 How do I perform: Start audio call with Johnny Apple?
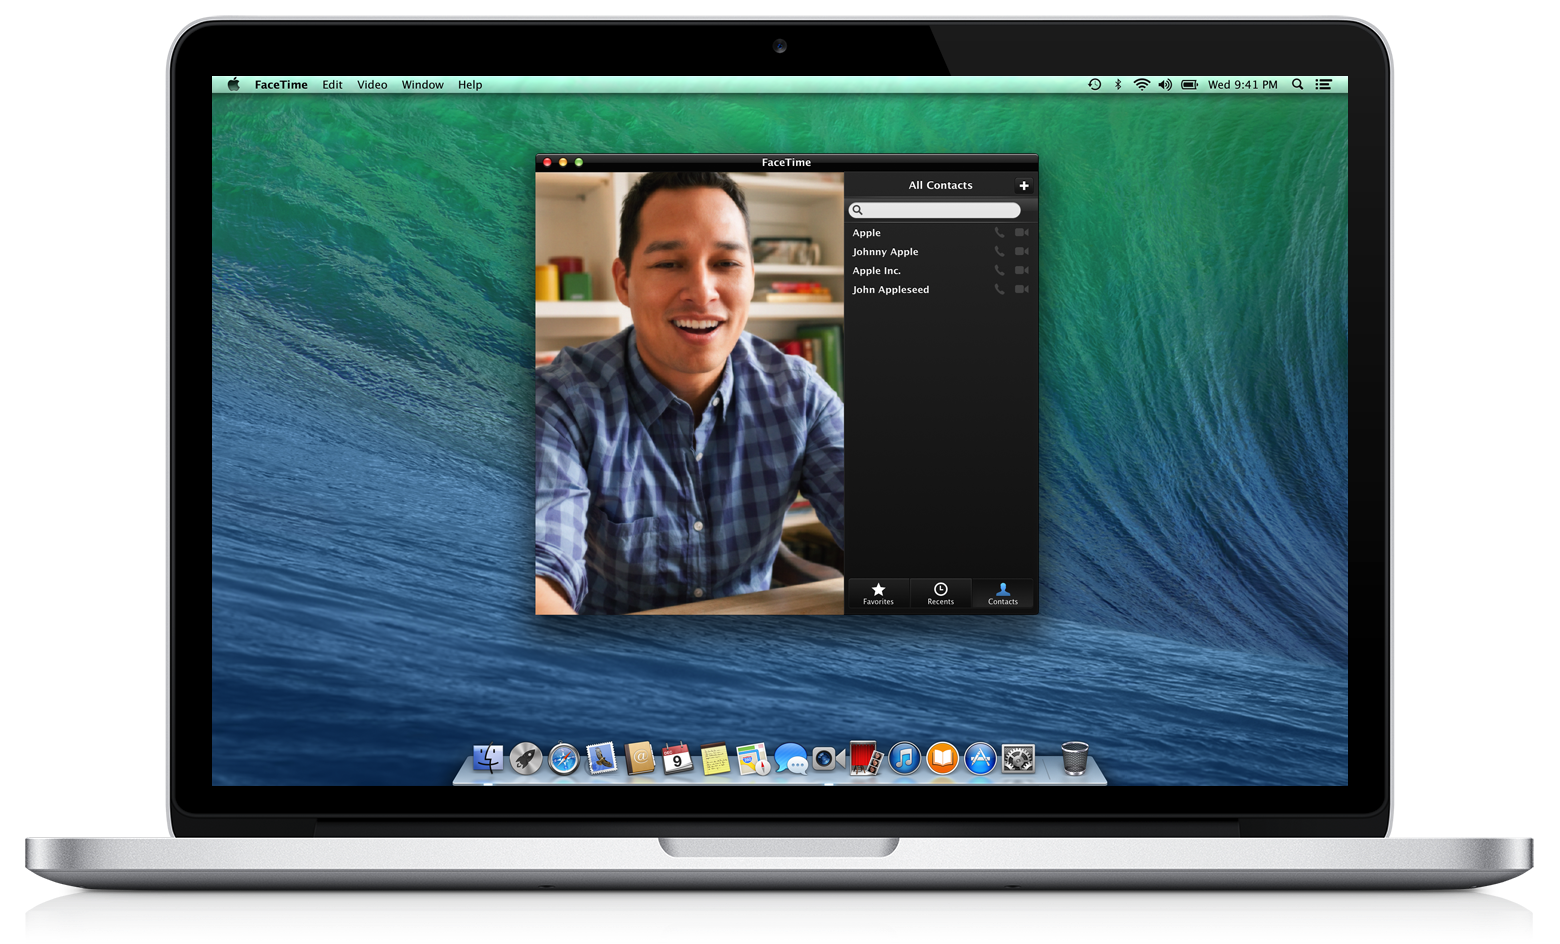[x=999, y=252]
